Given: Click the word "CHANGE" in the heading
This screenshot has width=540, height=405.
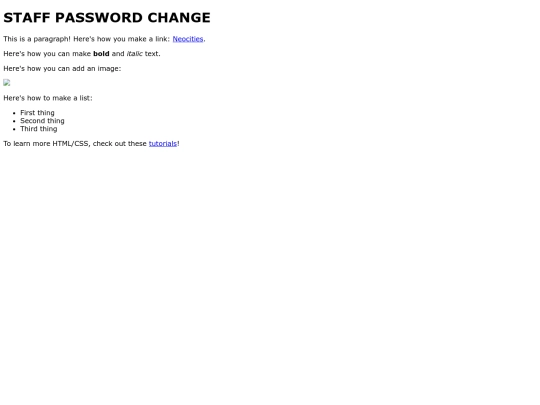Looking at the screenshot, I should click(x=179, y=18).
